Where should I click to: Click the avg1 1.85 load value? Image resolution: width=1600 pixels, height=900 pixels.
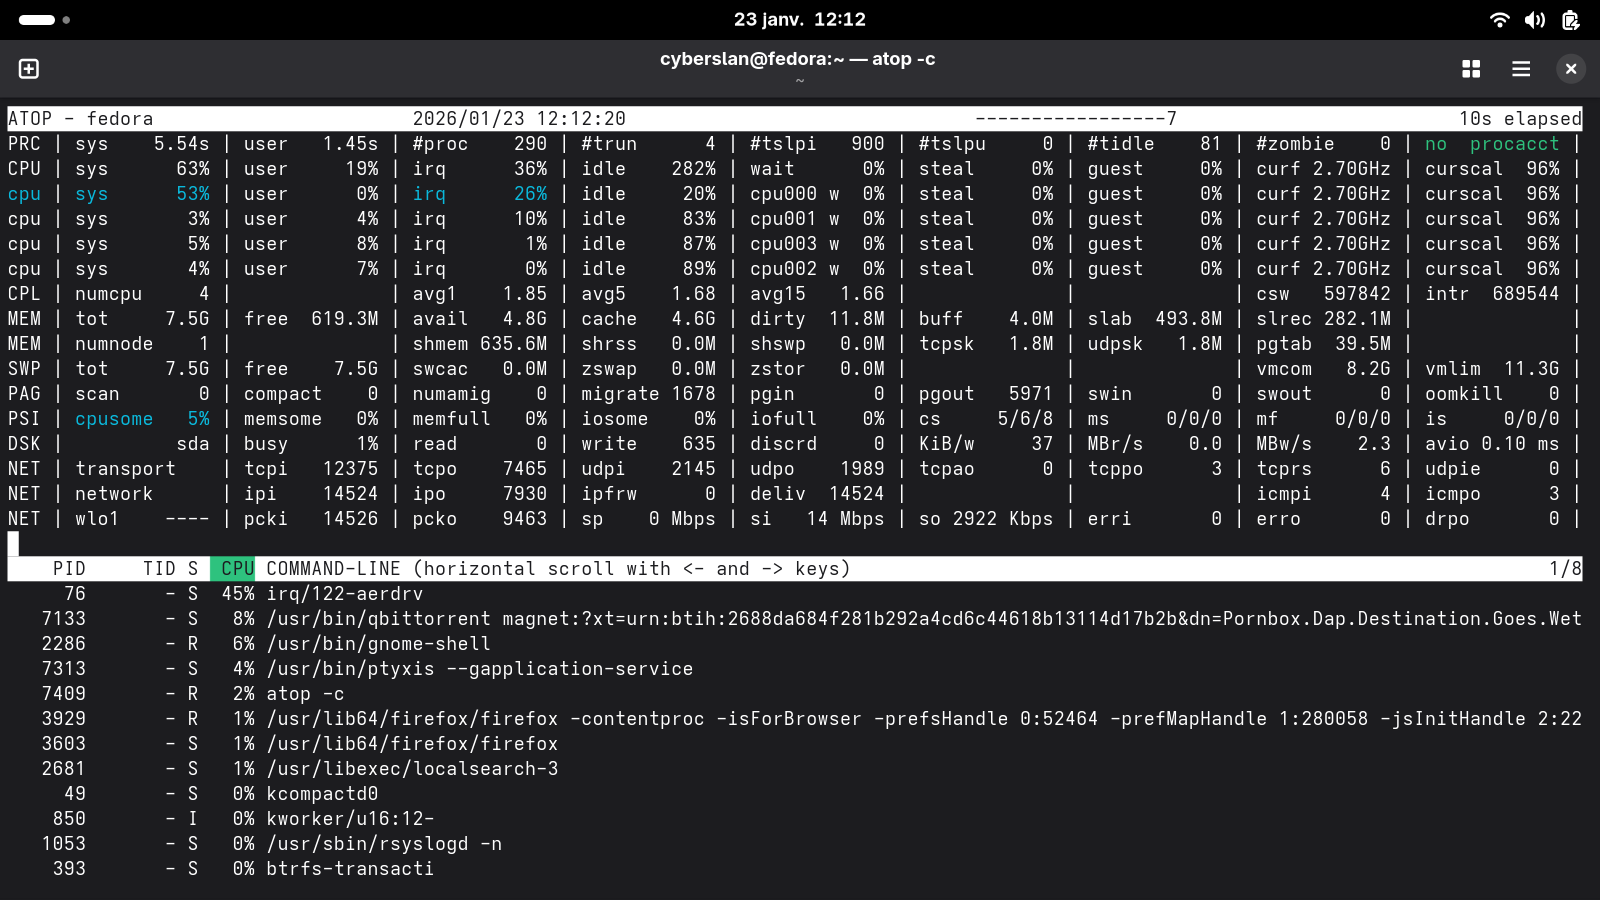coord(480,294)
